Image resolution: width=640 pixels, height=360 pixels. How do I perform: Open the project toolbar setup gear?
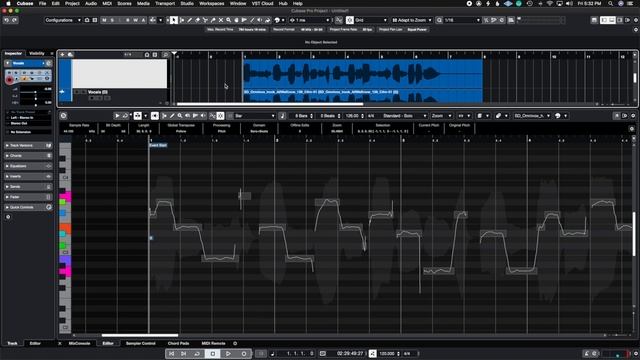click(x=636, y=20)
